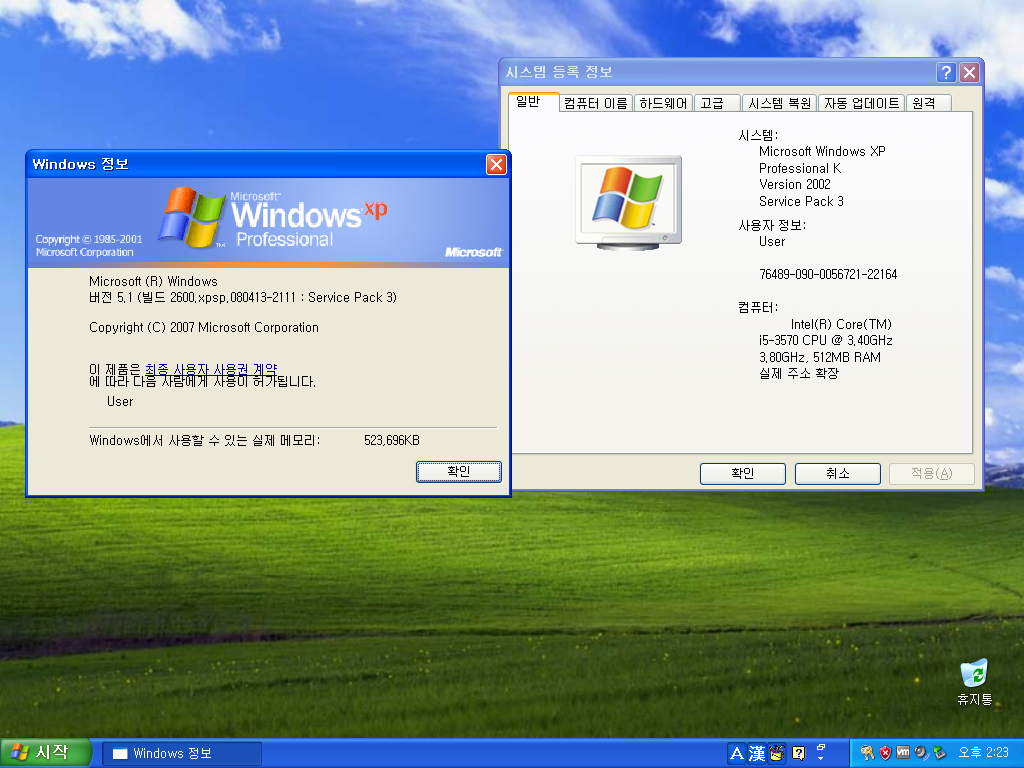The height and width of the screenshot is (768, 1024).
Task: Click 취소 in 시스템 등록 정보 window
Action: click(x=837, y=473)
